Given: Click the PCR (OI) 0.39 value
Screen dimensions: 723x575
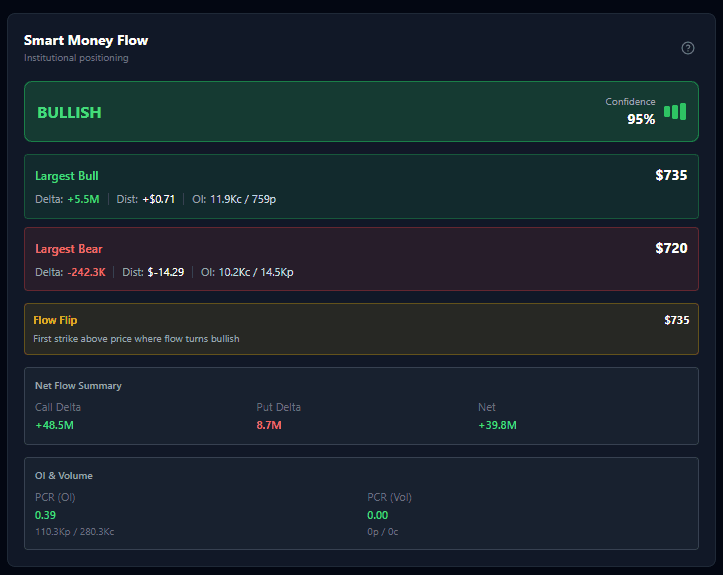Looking at the screenshot, I should tap(45, 515).
